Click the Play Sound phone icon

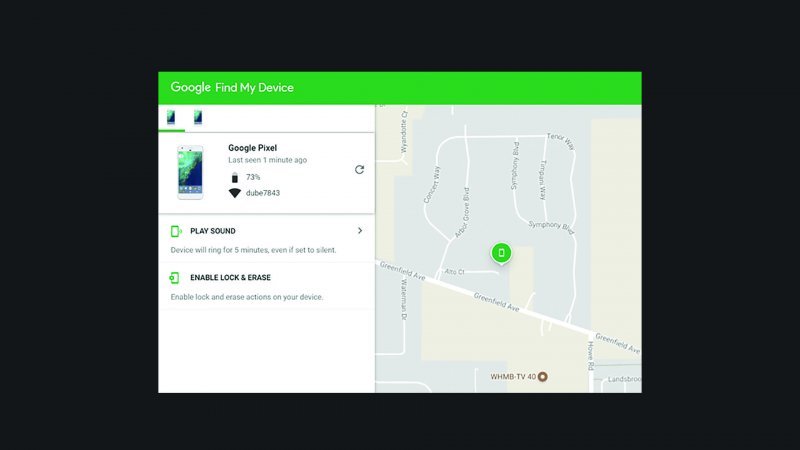tap(176, 231)
